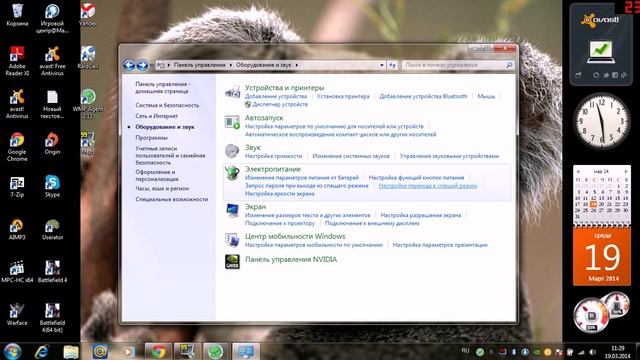The height and width of the screenshot is (360, 640).
Task: Click the Добавление устройства link
Action: click(x=276, y=96)
